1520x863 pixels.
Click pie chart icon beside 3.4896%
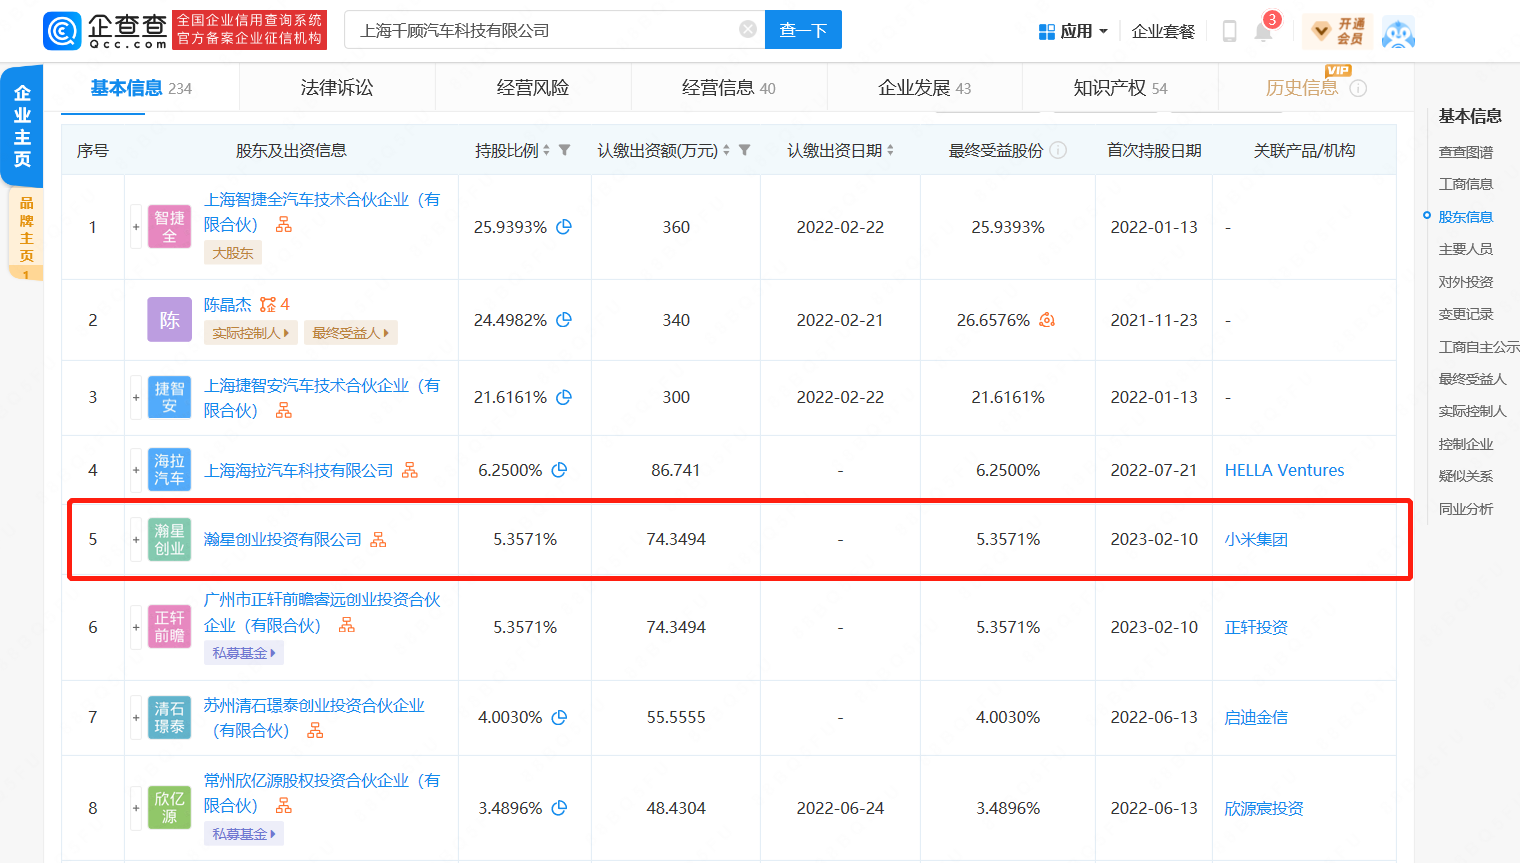[559, 808]
